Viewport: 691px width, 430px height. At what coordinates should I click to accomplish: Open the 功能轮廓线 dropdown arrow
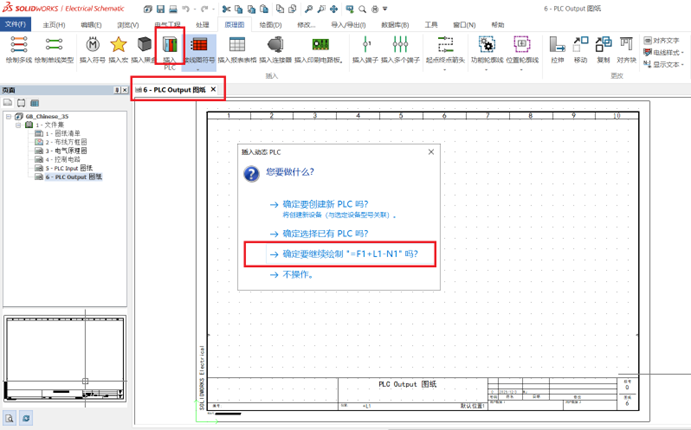[x=487, y=69]
